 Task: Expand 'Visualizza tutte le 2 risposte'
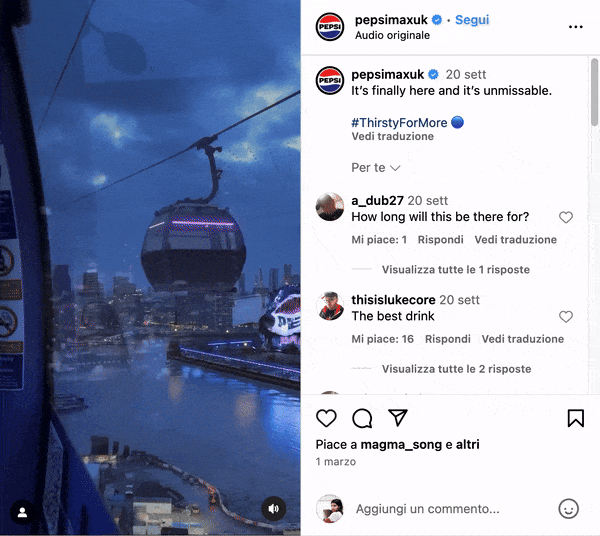(x=457, y=369)
